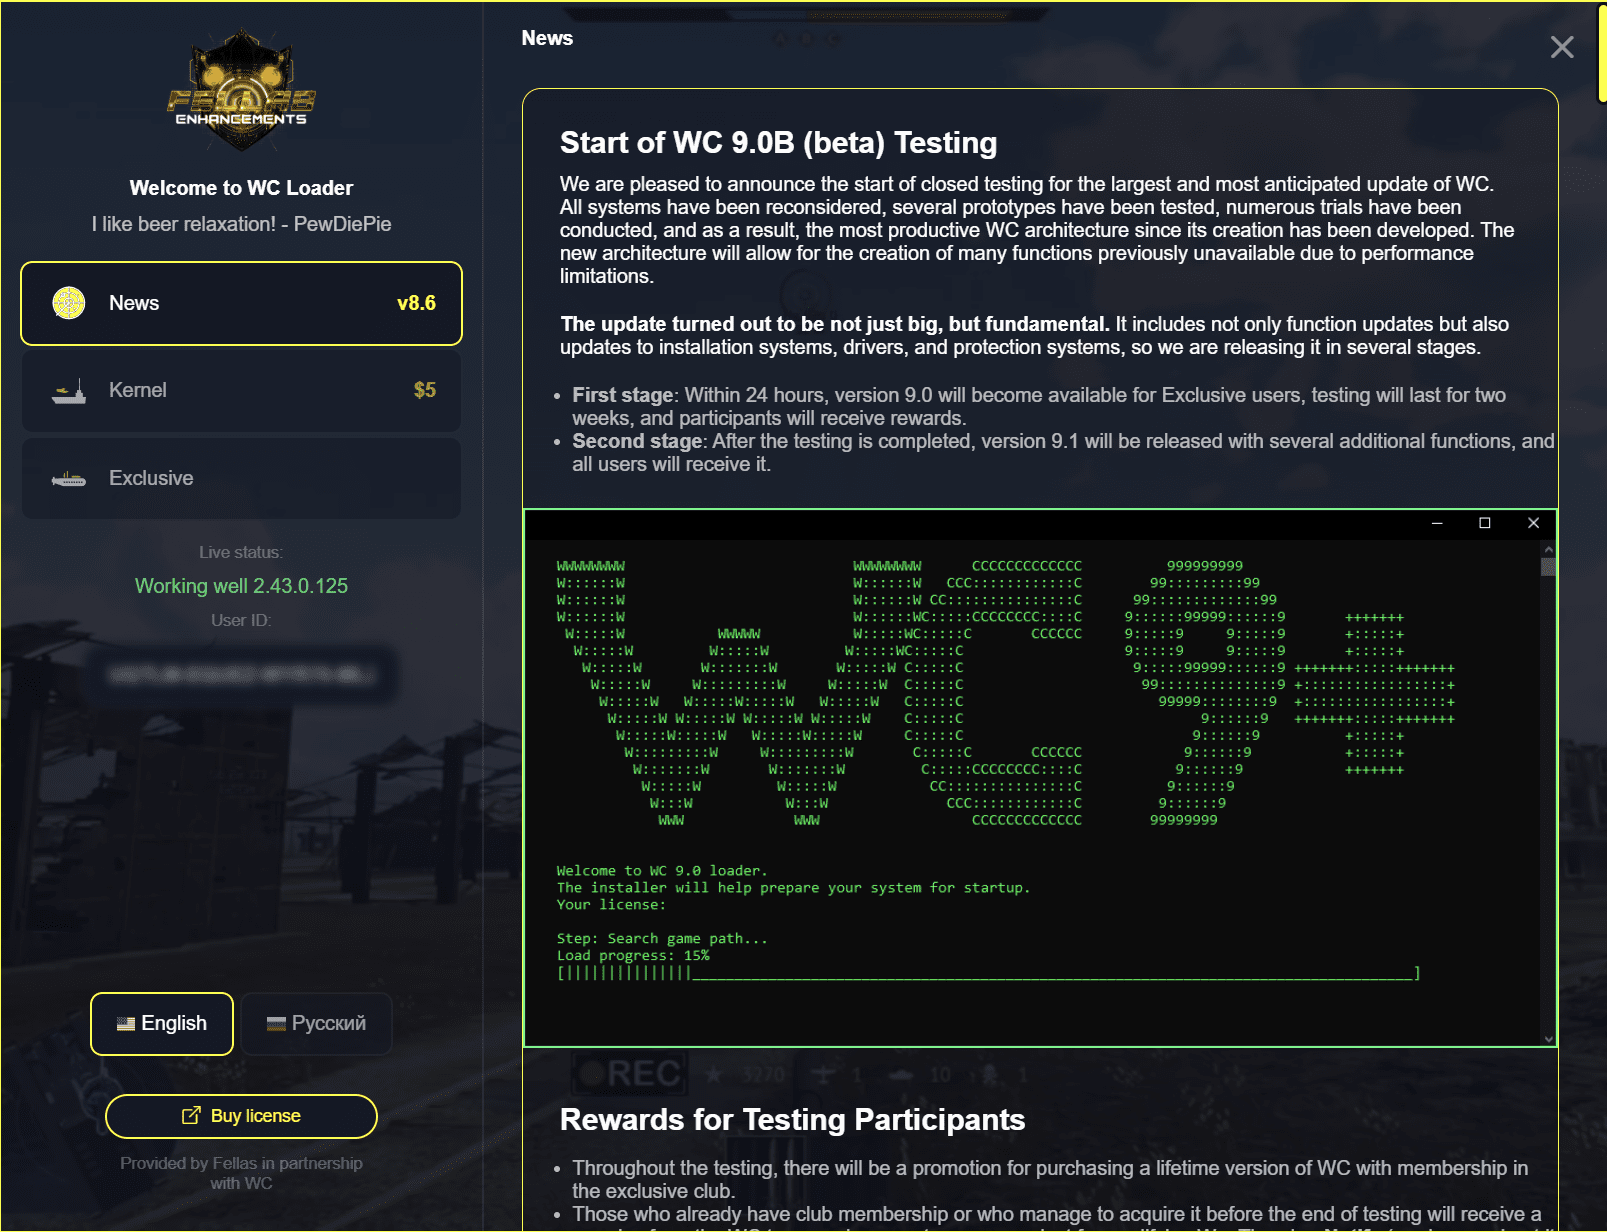The width and height of the screenshot is (1607, 1232).
Task: Click the Kernel battleship icon
Action: click(69, 391)
